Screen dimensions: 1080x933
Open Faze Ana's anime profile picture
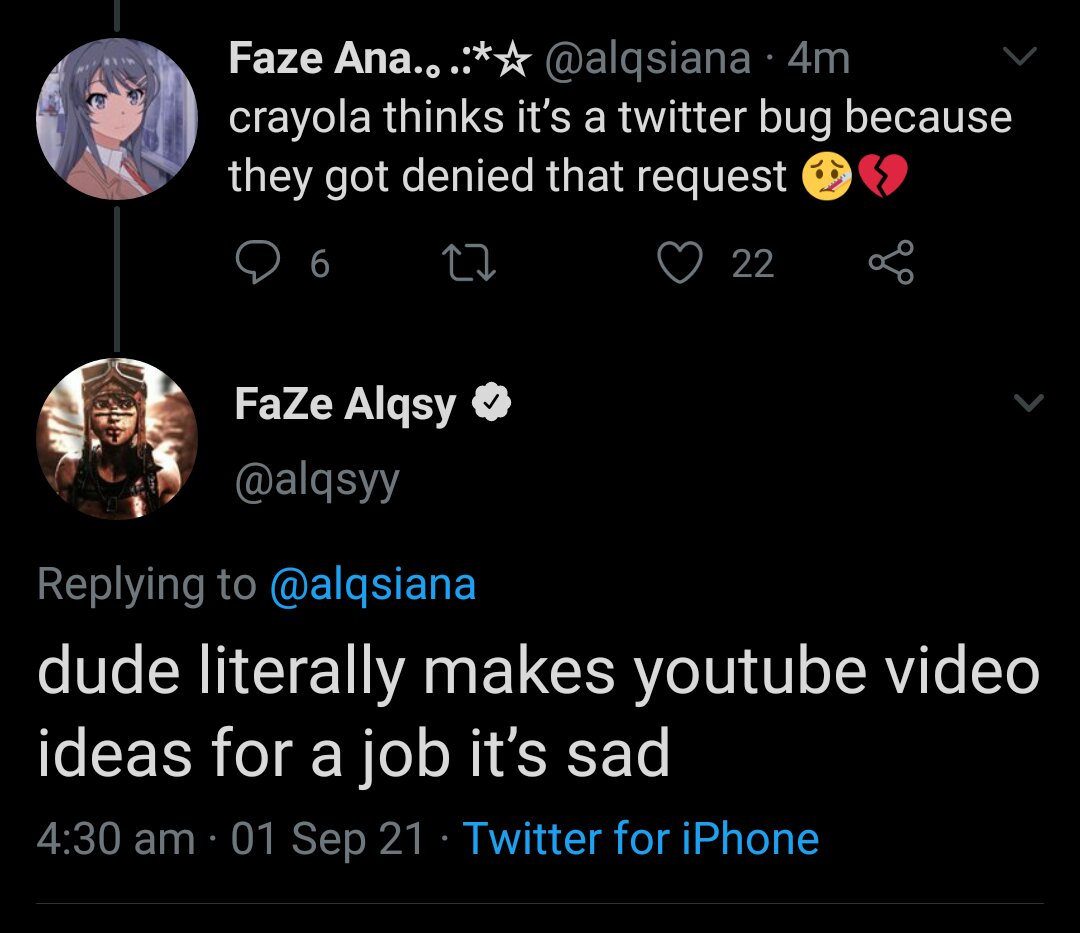point(117,119)
